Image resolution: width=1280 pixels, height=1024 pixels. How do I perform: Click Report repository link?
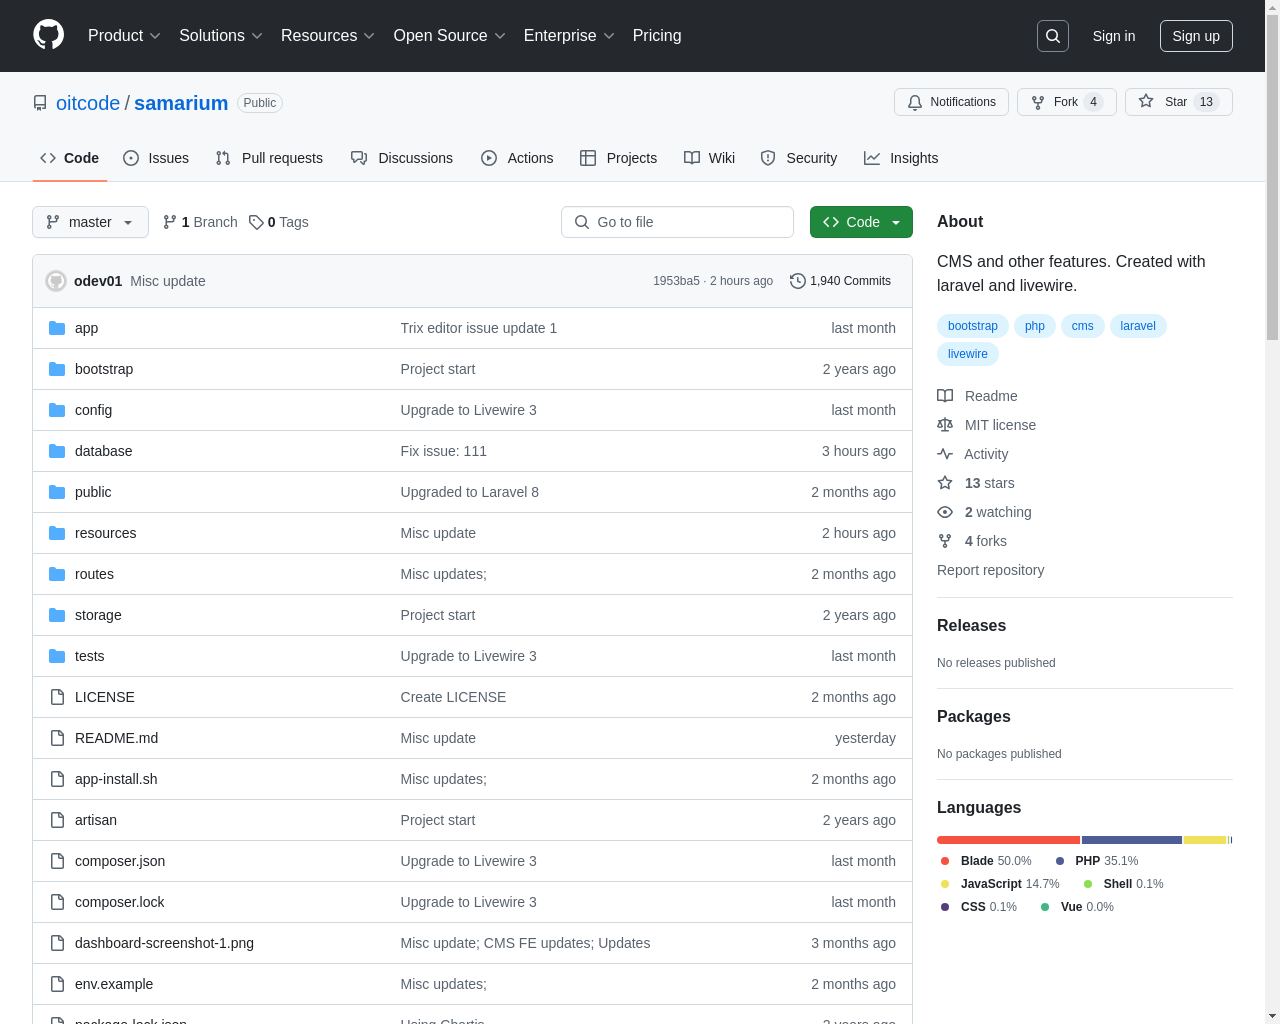[x=991, y=570]
